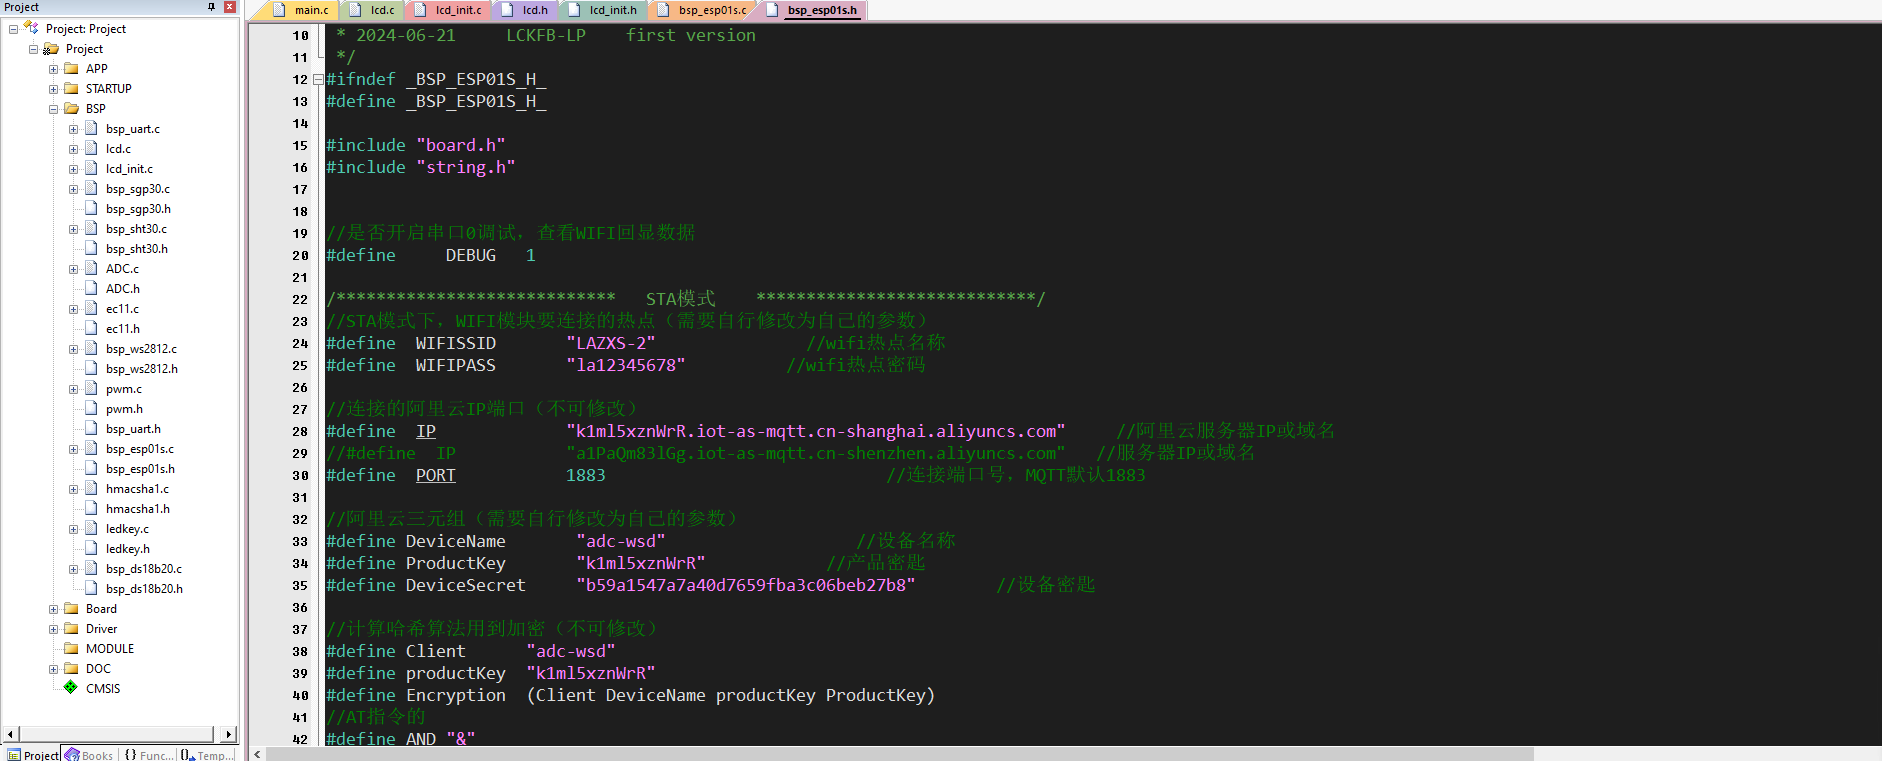Click the workspace icon beside Project: Project
The width and height of the screenshot is (1882, 761).
pos(31,28)
